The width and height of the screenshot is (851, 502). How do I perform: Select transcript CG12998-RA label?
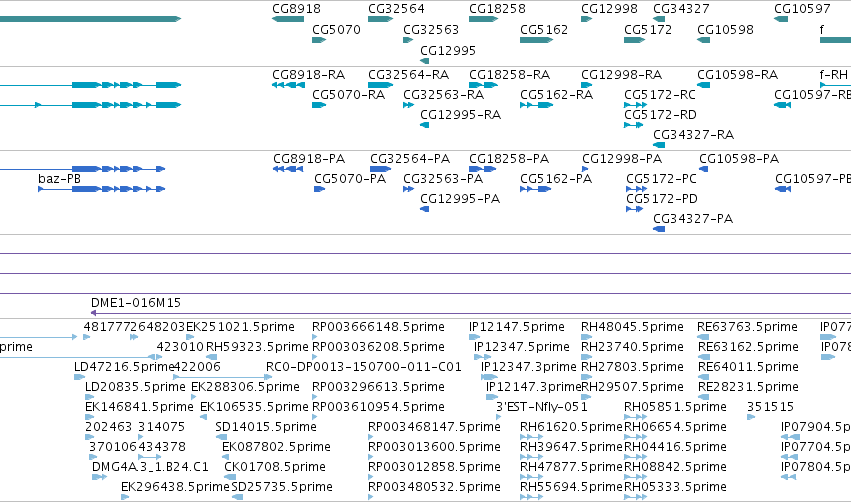tap(621, 74)
